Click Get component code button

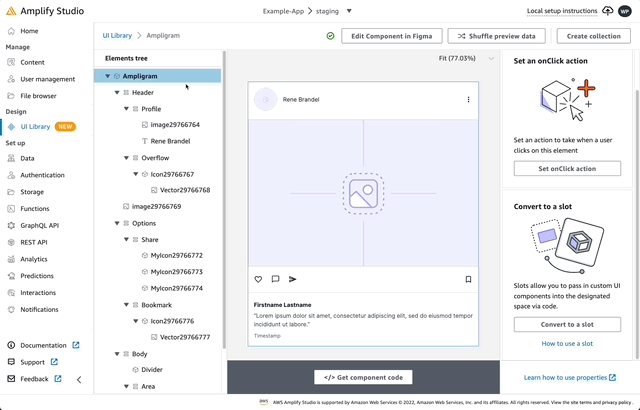click(363, 377)
